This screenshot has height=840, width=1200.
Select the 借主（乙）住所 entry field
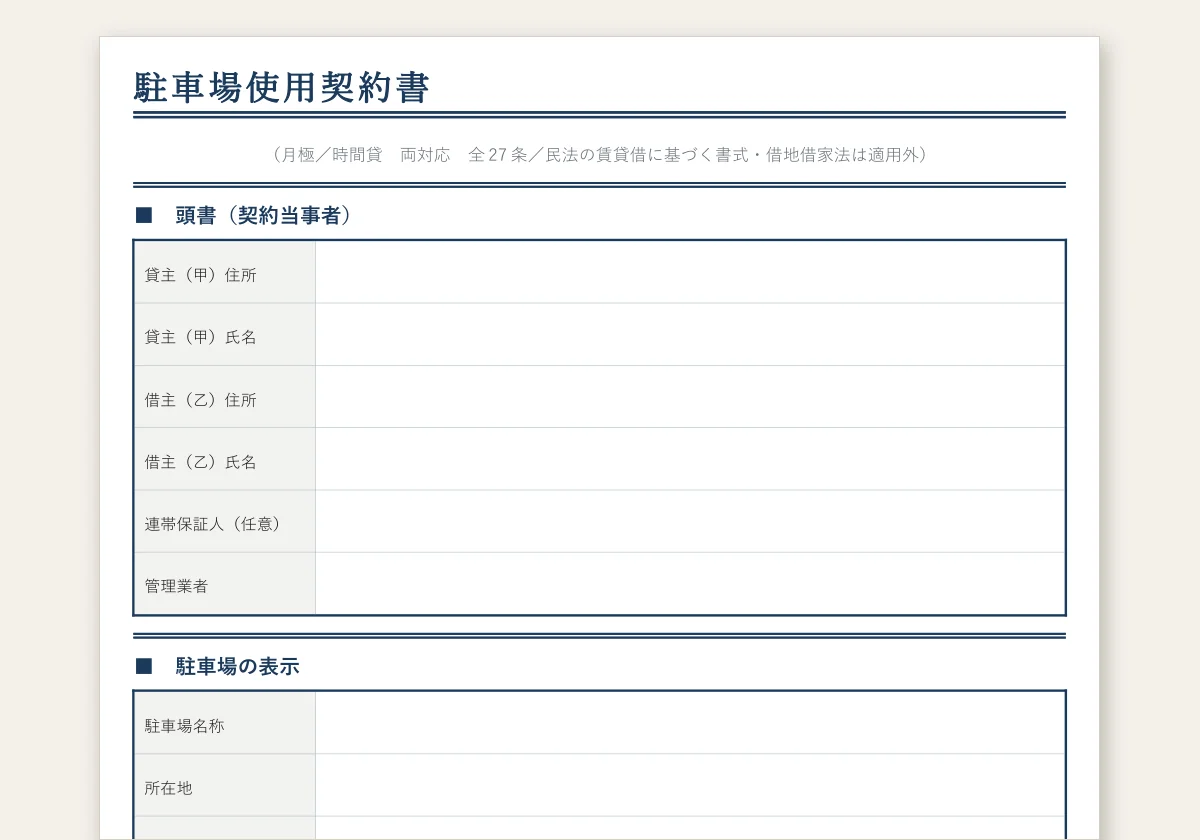coord(690,397)
